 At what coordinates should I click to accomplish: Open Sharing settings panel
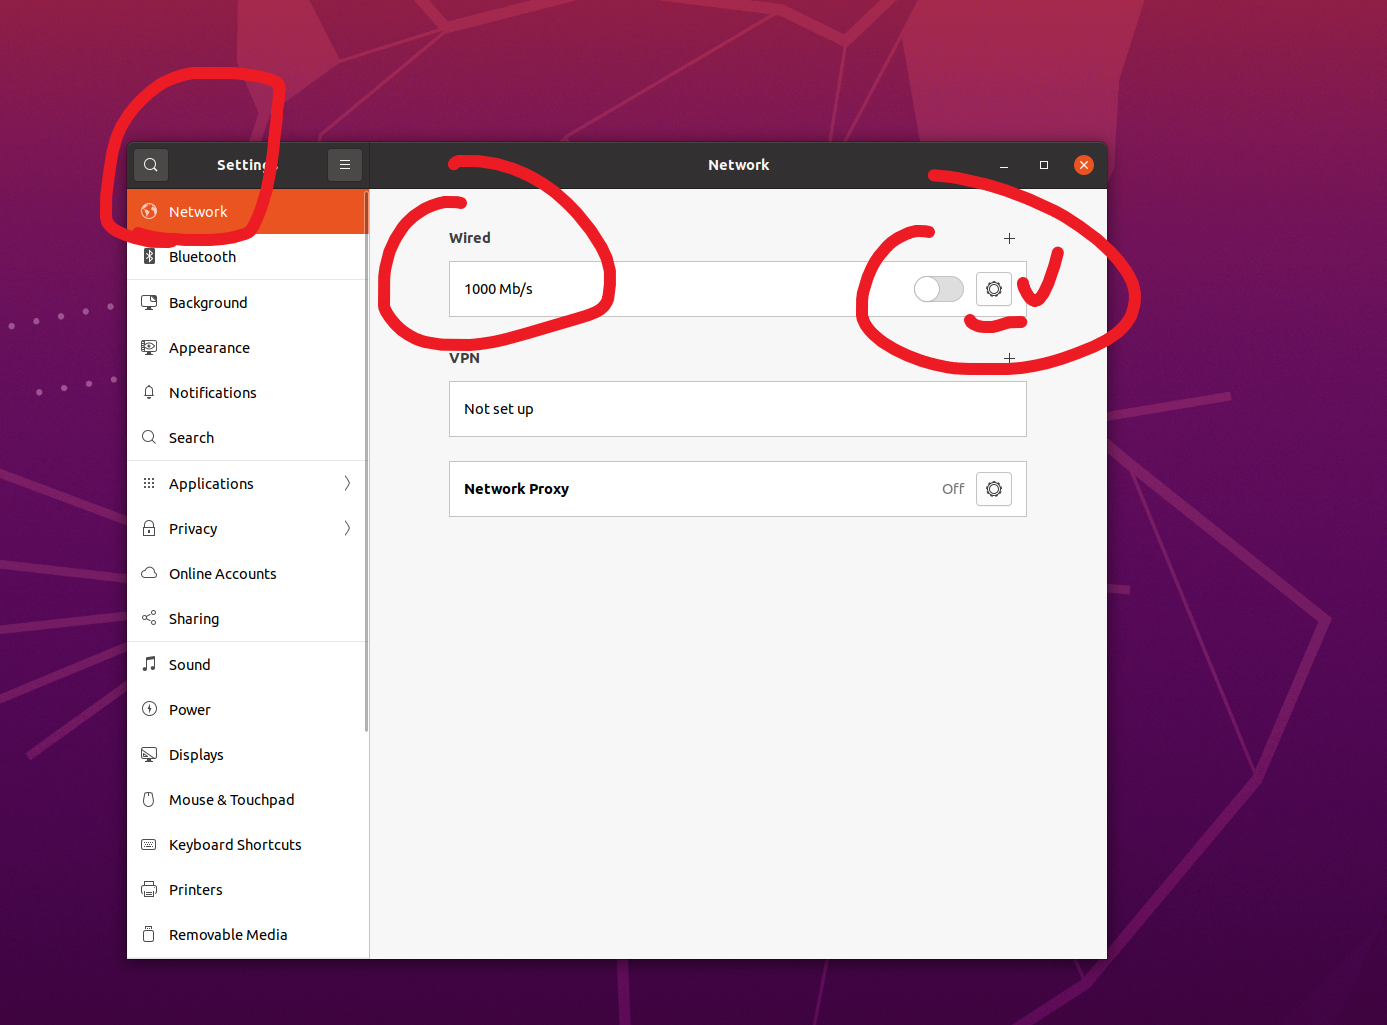[247, 619]
